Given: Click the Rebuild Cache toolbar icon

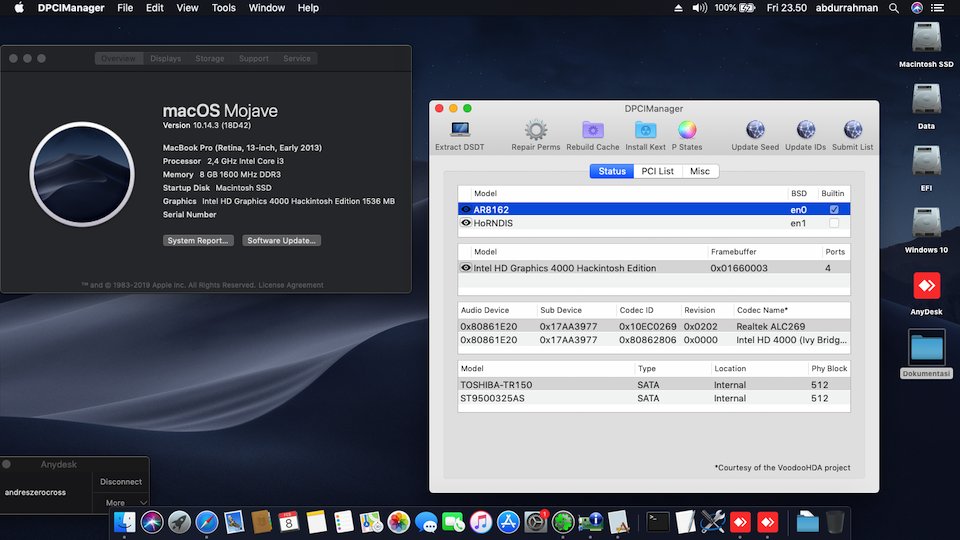Looking at the screenshot, I should [593, 130].
